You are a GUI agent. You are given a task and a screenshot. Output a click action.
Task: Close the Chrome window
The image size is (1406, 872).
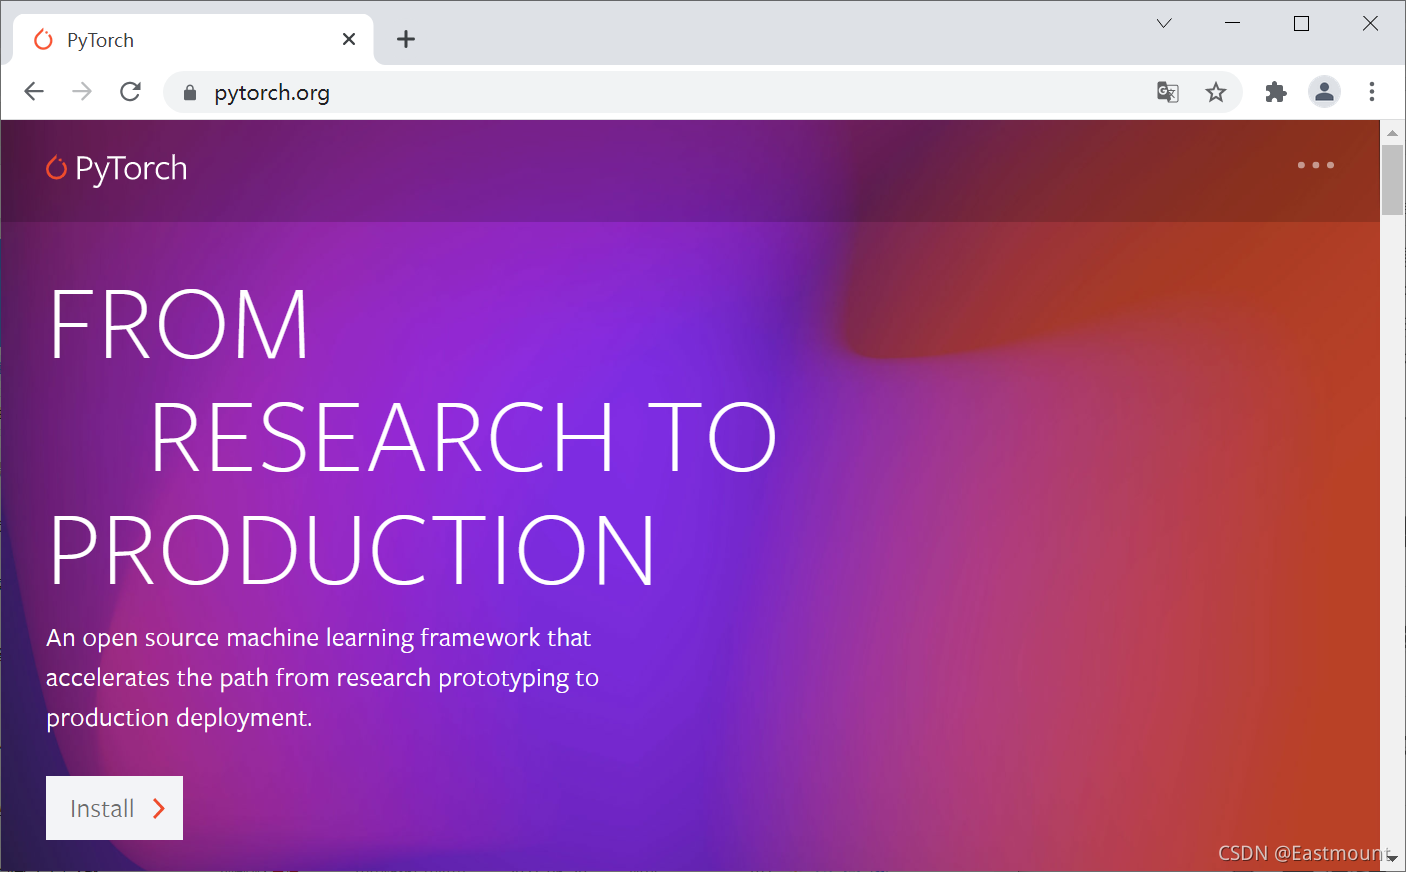point(1370,23)
